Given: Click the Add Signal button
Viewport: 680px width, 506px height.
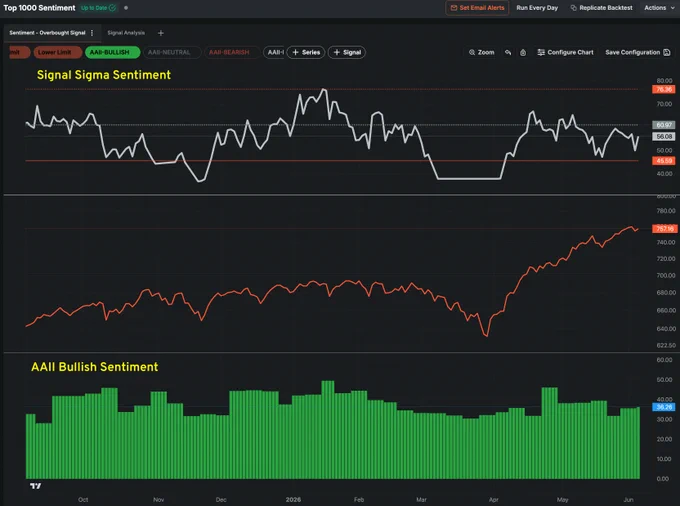Looking at the screenshot, I should 347,52.
